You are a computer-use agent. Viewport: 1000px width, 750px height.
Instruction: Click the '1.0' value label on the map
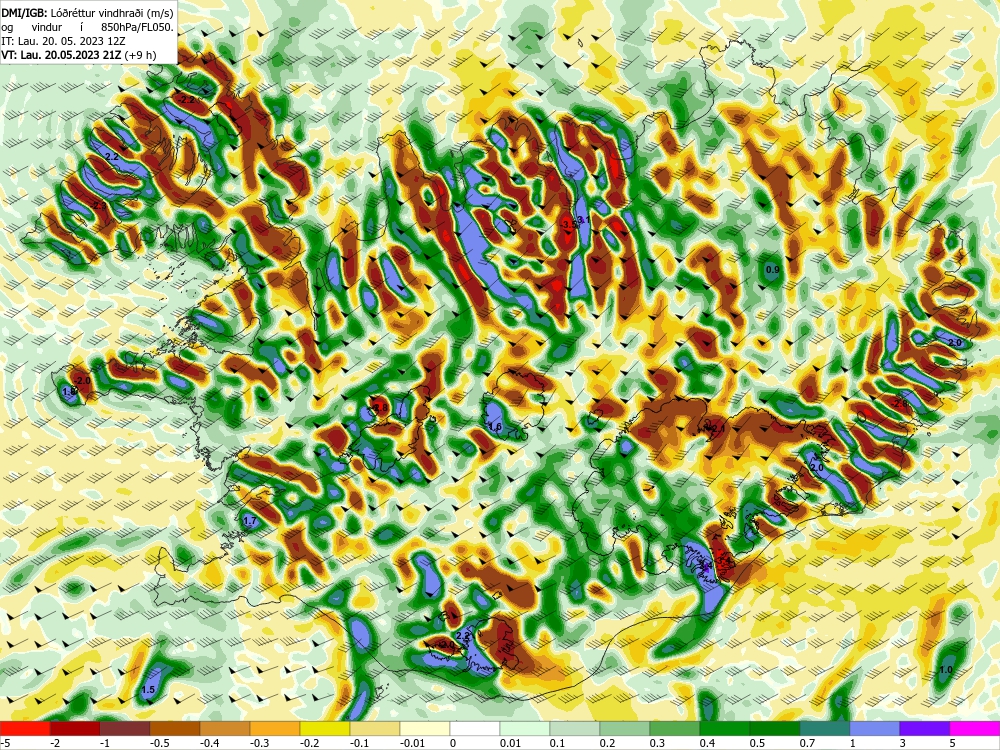tap(946, 670)
